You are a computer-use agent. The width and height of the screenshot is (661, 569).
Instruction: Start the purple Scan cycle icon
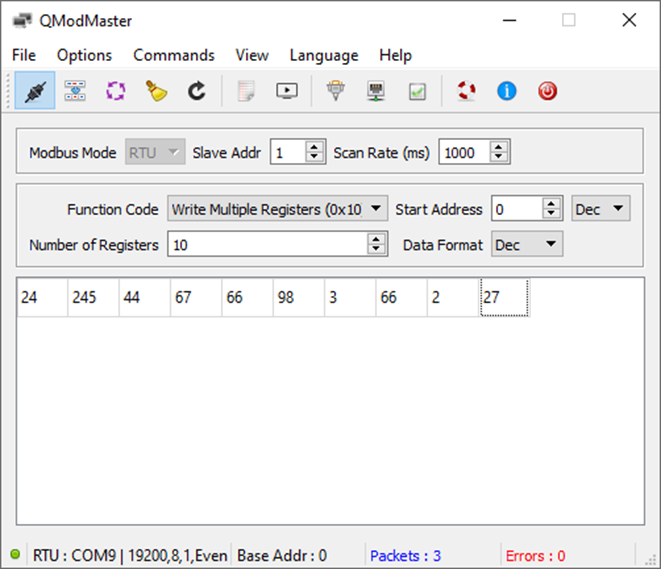(x=116, y=91)
